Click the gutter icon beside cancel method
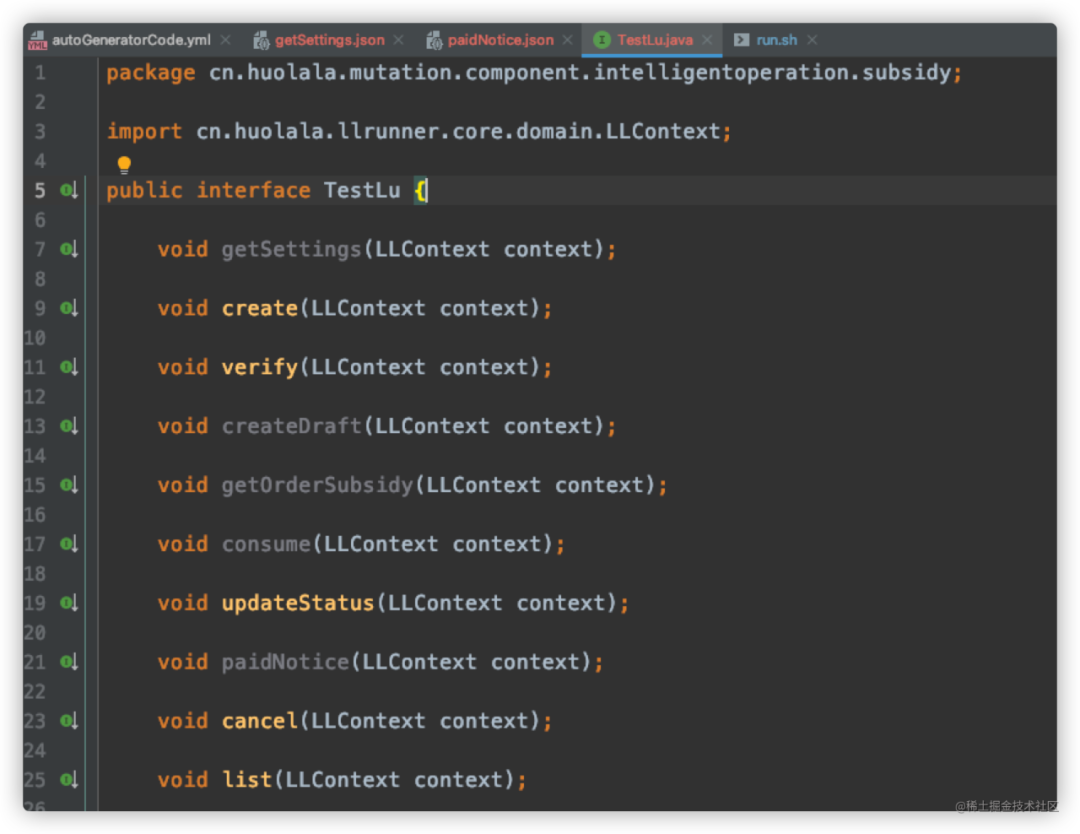This screenshot has height=834, width=1080. click(x=69, y=721)
